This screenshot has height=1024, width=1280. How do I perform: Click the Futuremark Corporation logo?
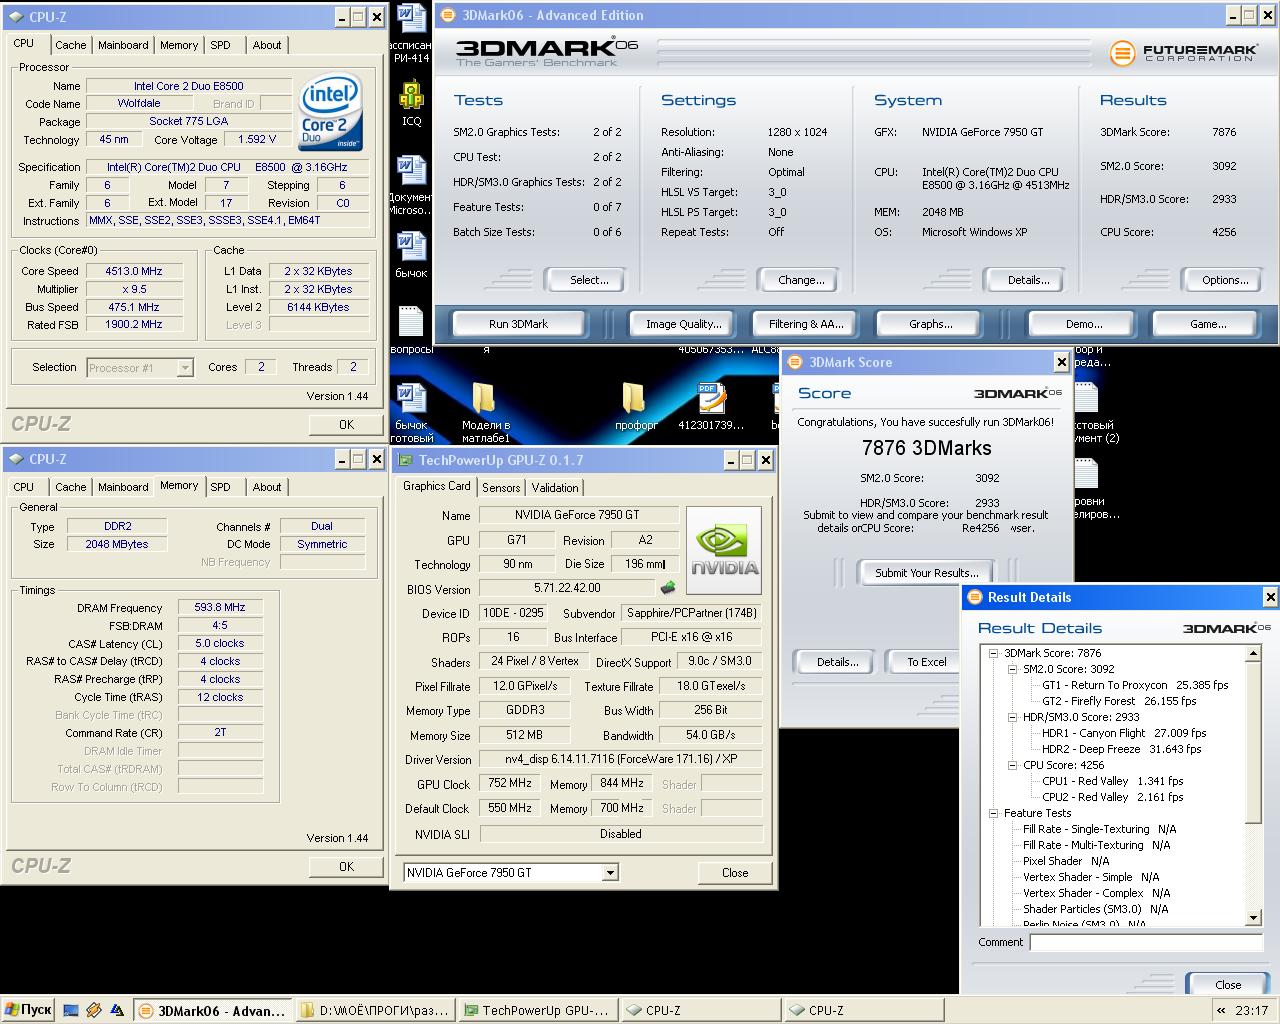pos(1182,53)
